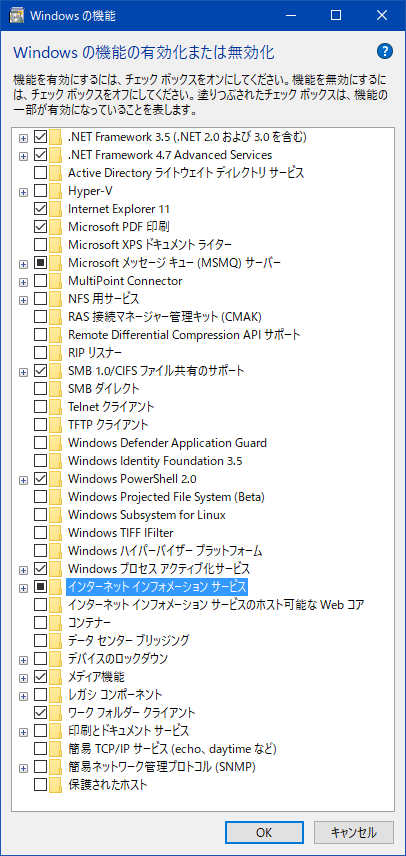The image size is (406, 856).
Task: Click the folder icon beside 保護されたホスト
Action: 55,786
